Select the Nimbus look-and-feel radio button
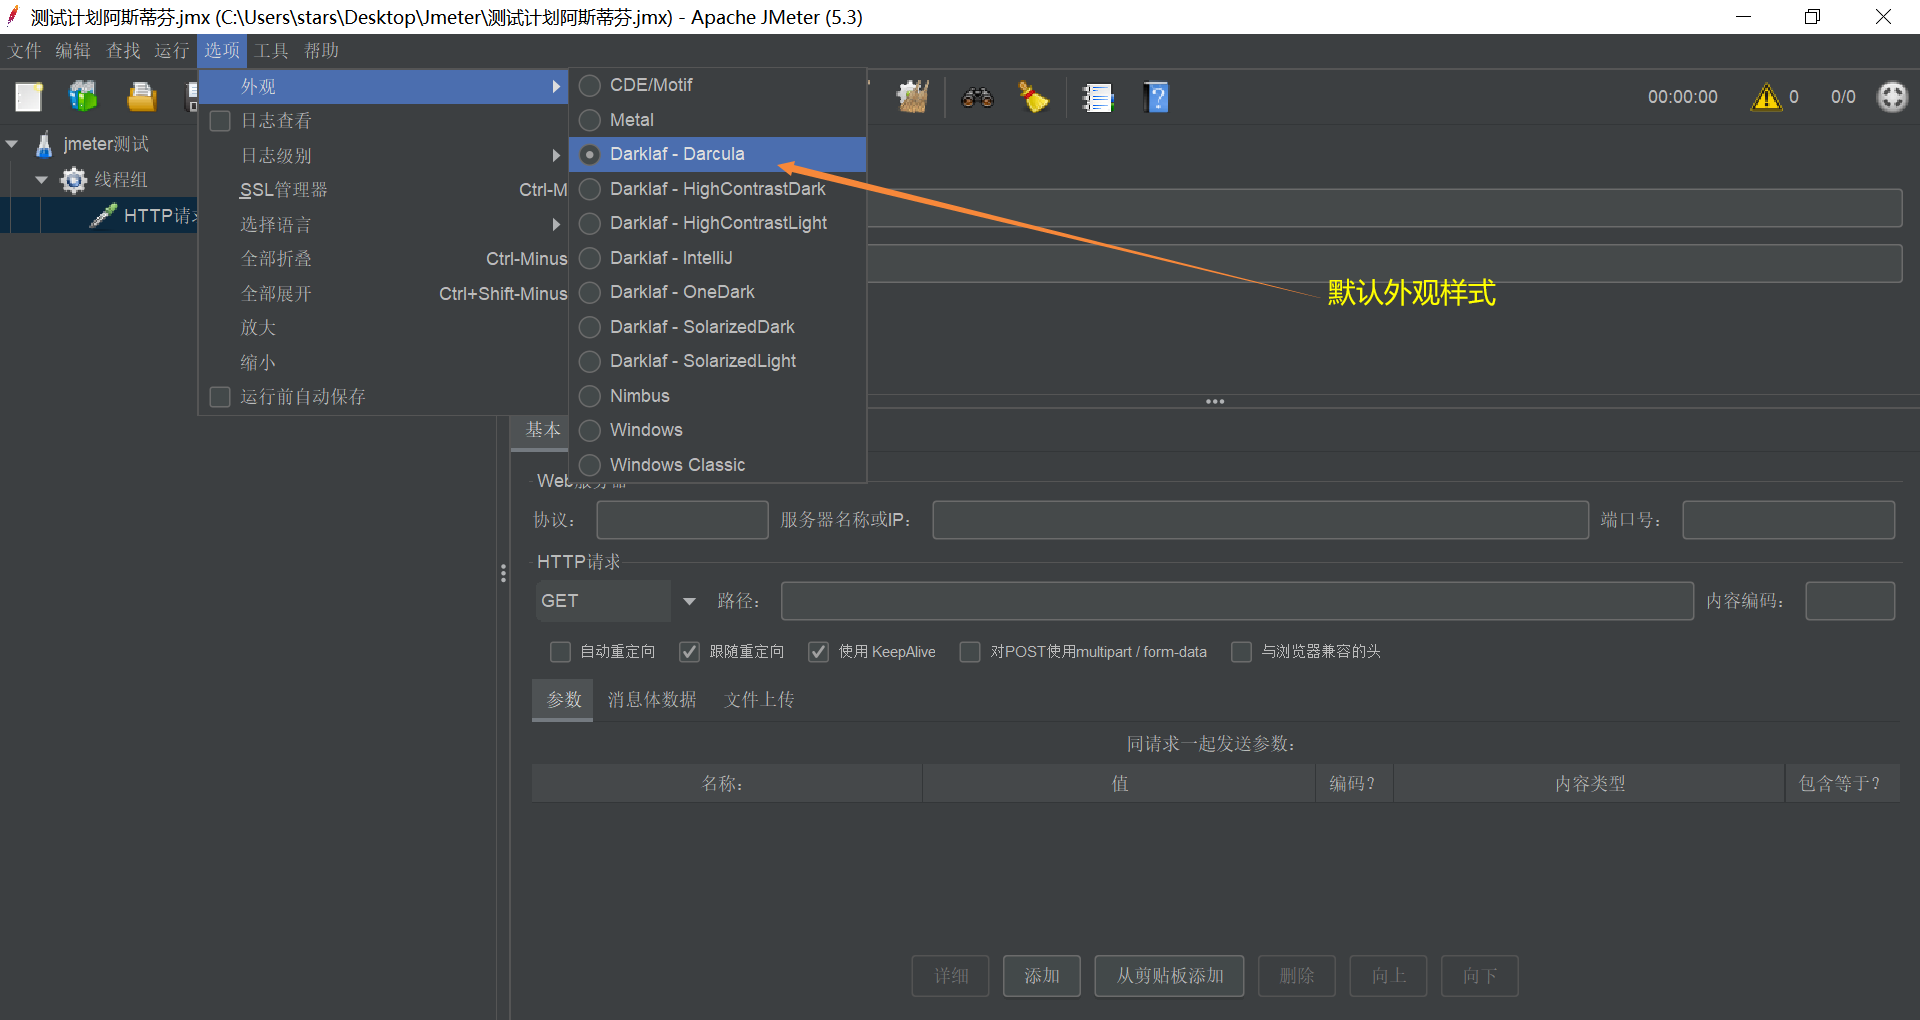 (x=590, y=396)
